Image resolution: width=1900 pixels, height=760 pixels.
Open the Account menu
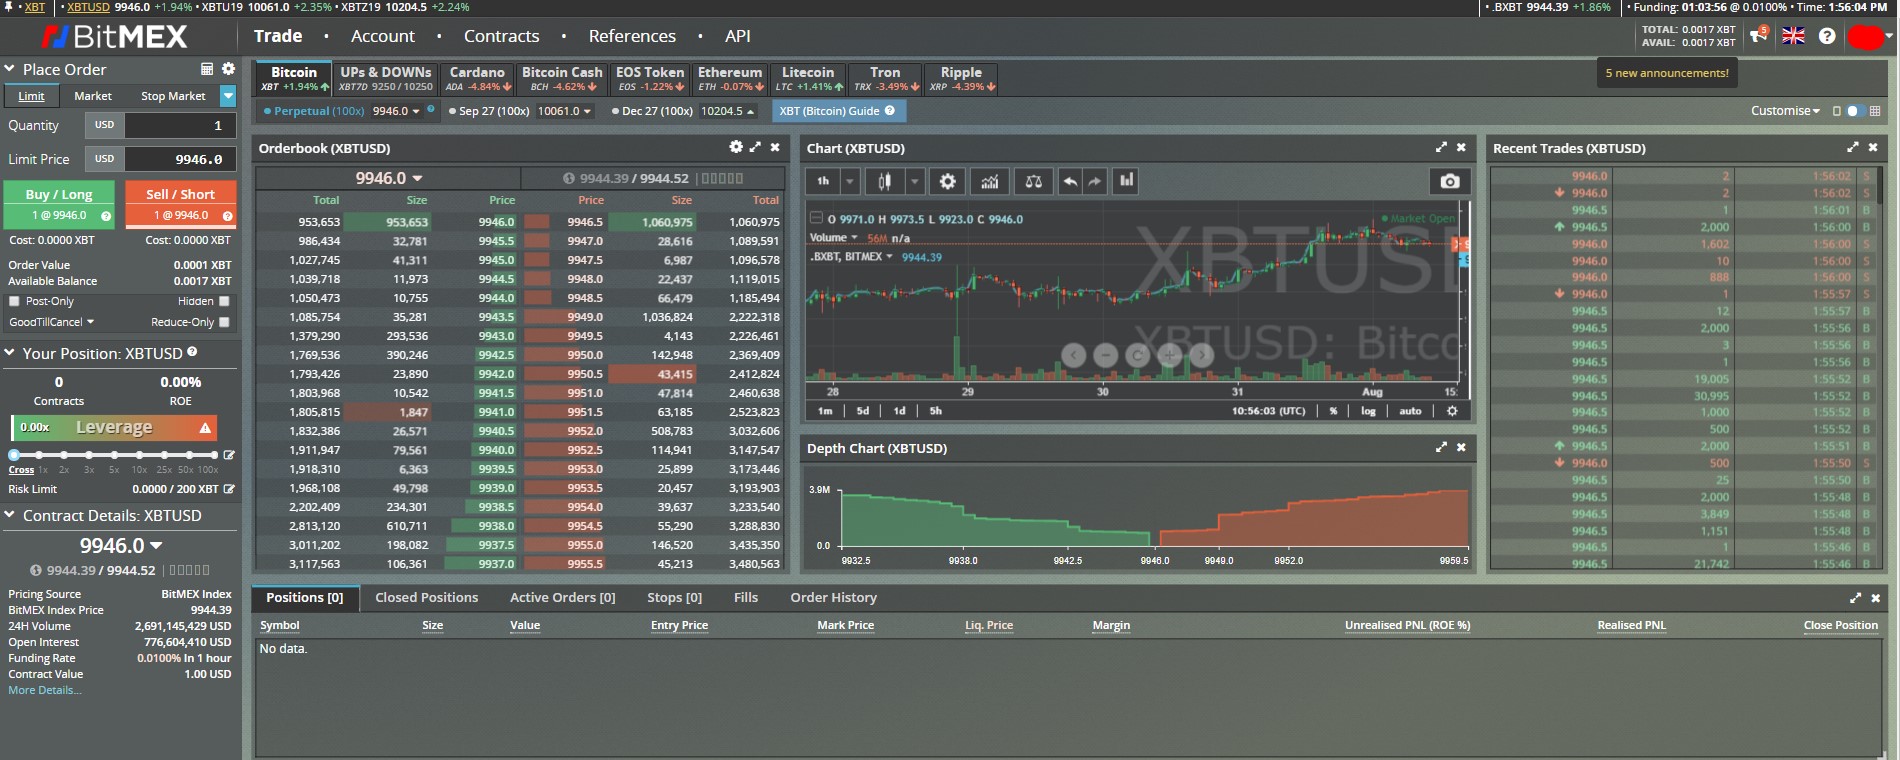pyautogui.click(x=383, y=36)
